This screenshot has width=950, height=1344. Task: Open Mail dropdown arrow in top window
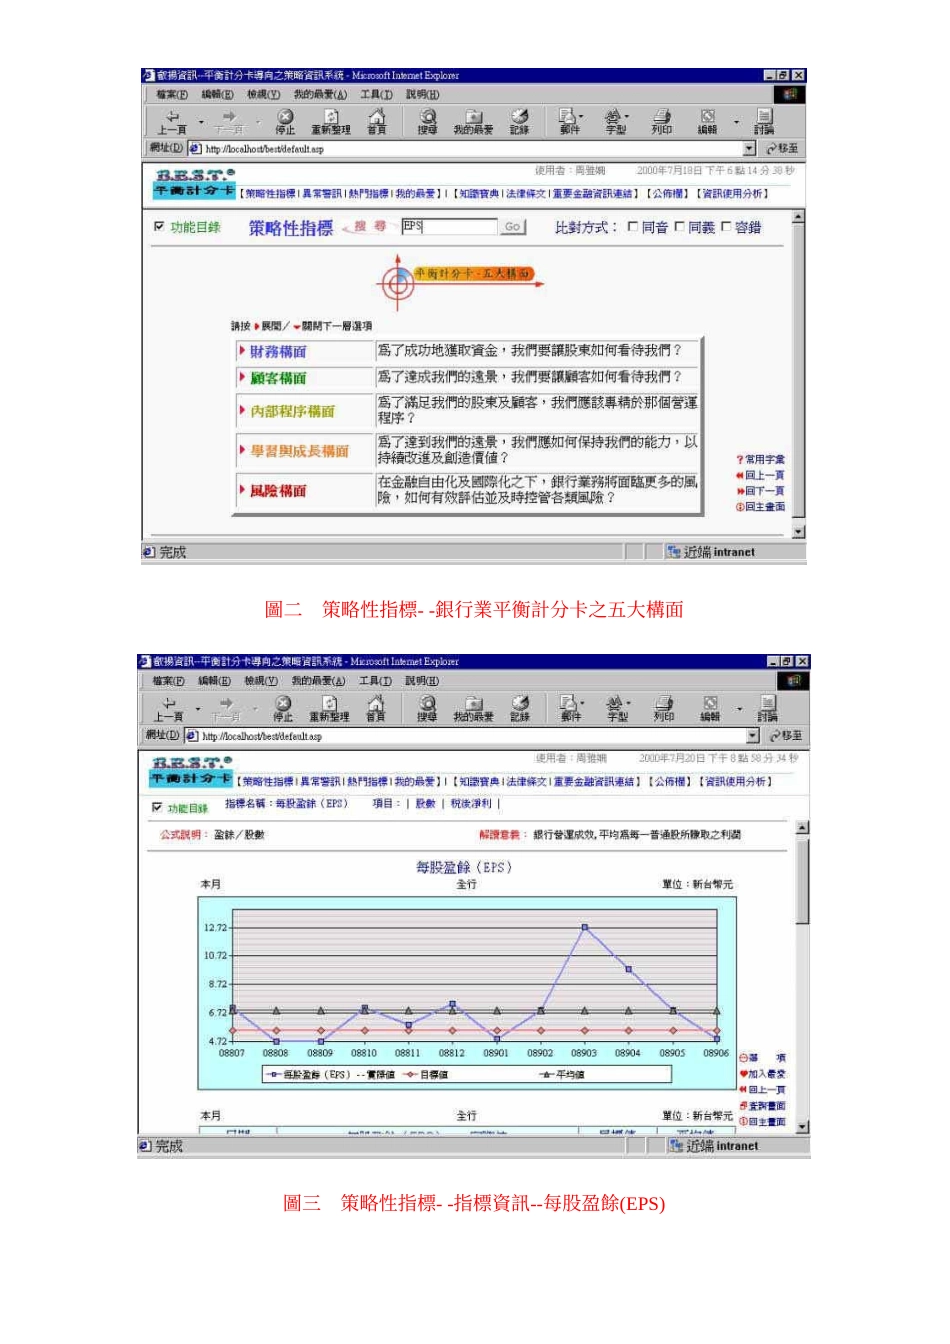click(x=581, y=116)
